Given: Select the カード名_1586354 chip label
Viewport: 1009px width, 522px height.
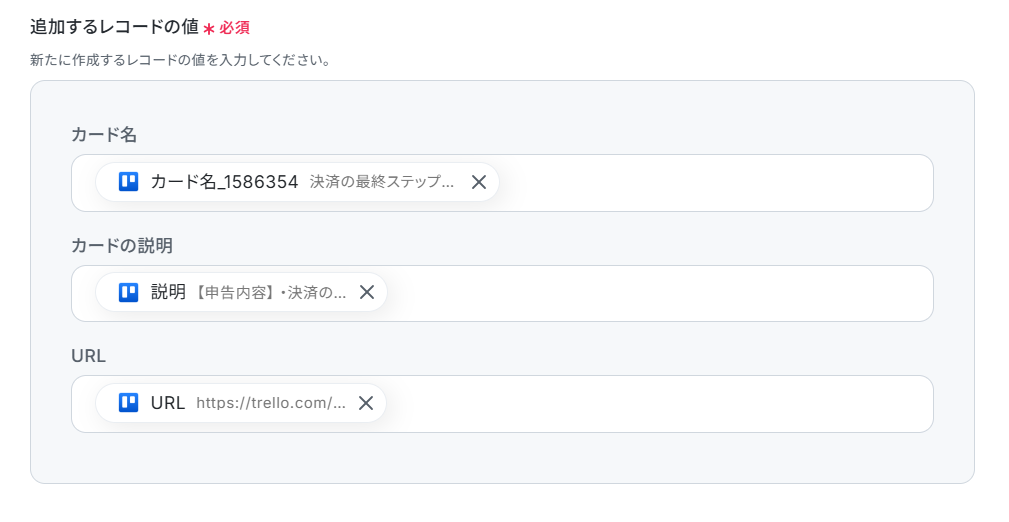Looking at the screenshot, I should 224,182.
